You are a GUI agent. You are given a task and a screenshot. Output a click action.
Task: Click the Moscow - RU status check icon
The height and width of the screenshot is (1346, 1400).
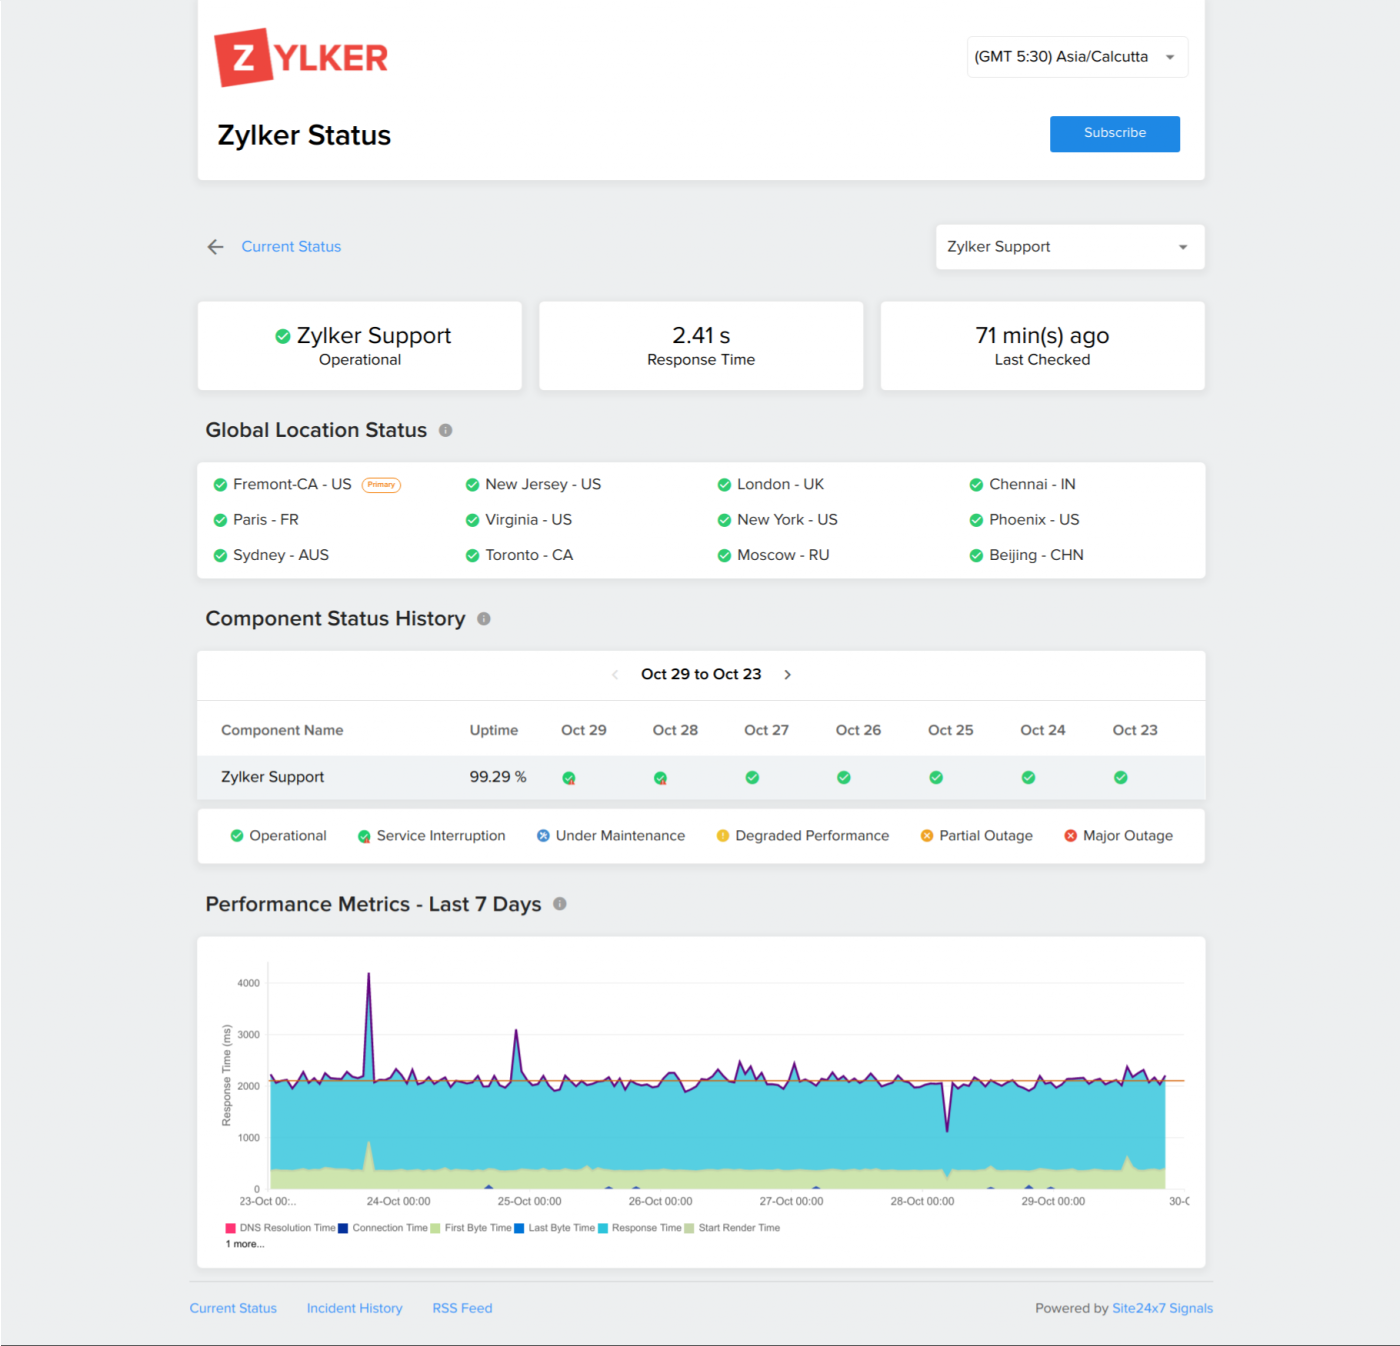[724, 556]
